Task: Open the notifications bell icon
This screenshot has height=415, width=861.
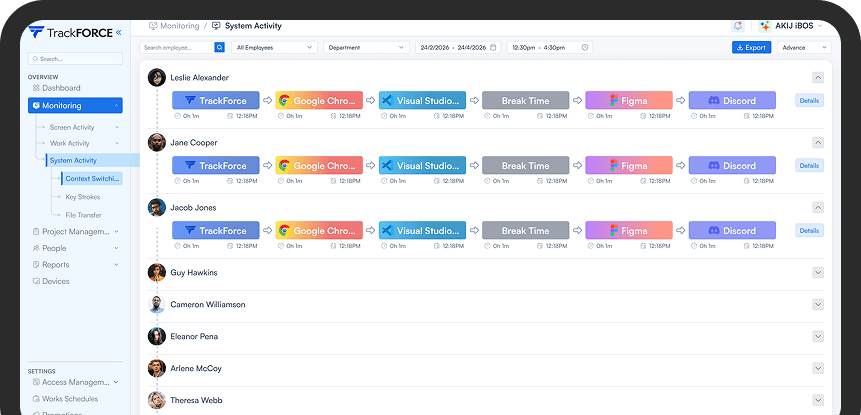Action: [x=738, y=26]
